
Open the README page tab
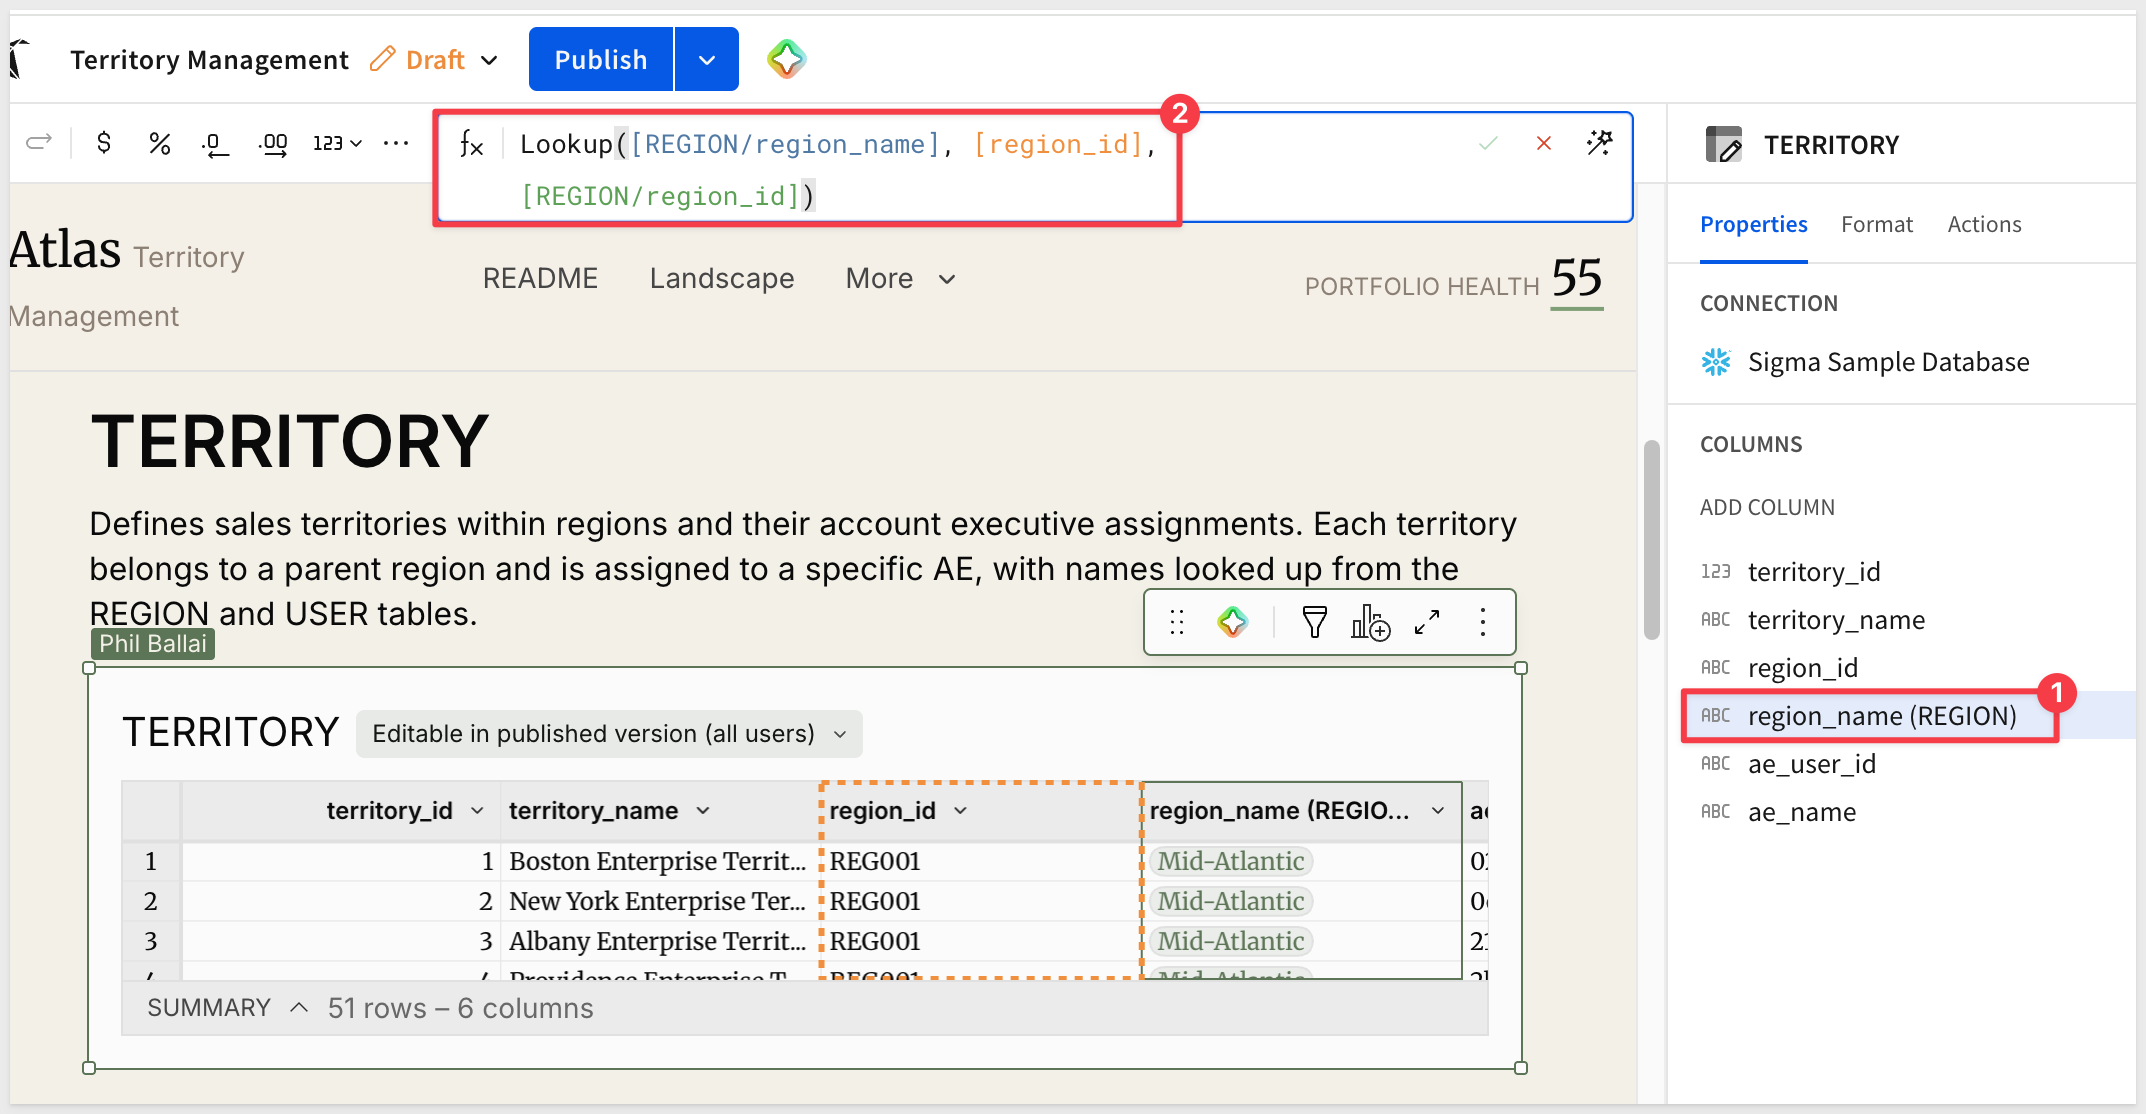click(x=540, y=278)
